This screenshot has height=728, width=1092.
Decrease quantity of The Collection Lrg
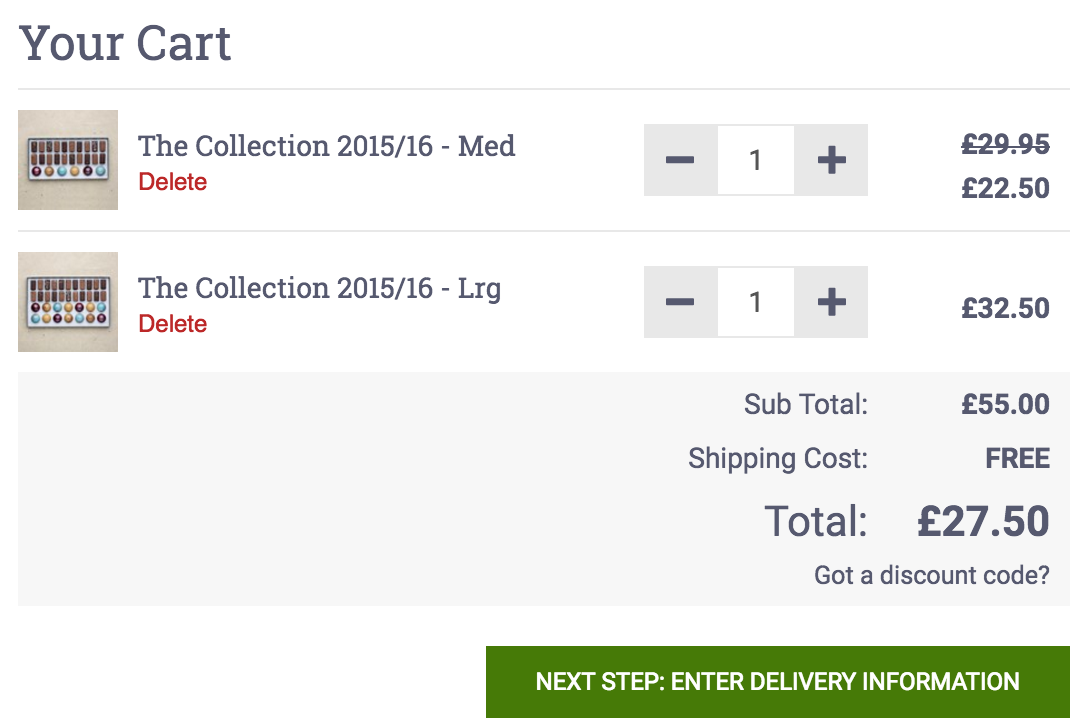click(680, 302)
